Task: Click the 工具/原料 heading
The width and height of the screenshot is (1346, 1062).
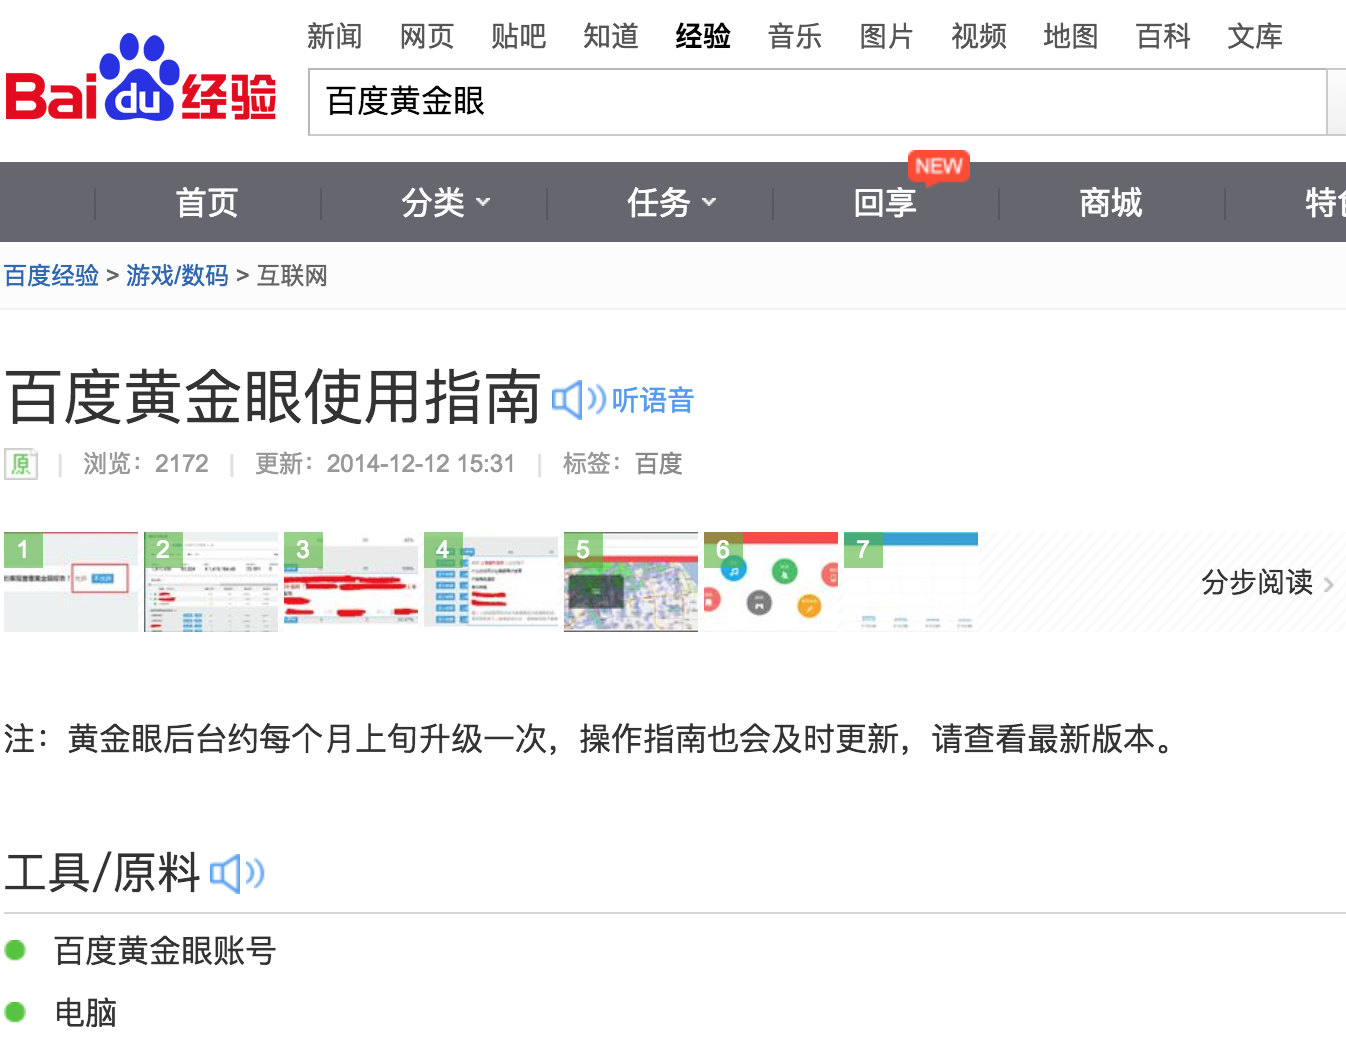Action: pos(103,873)
